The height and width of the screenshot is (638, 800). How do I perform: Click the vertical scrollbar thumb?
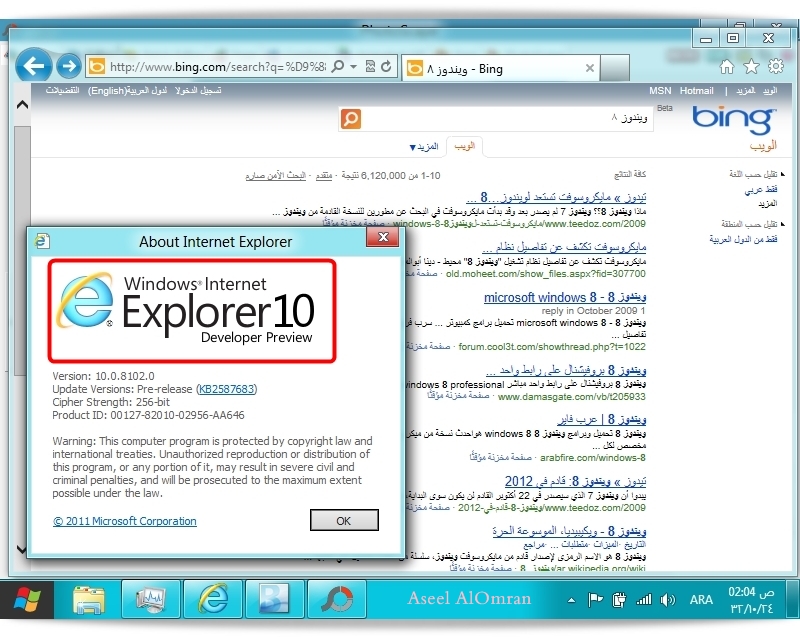pos(22,250)
